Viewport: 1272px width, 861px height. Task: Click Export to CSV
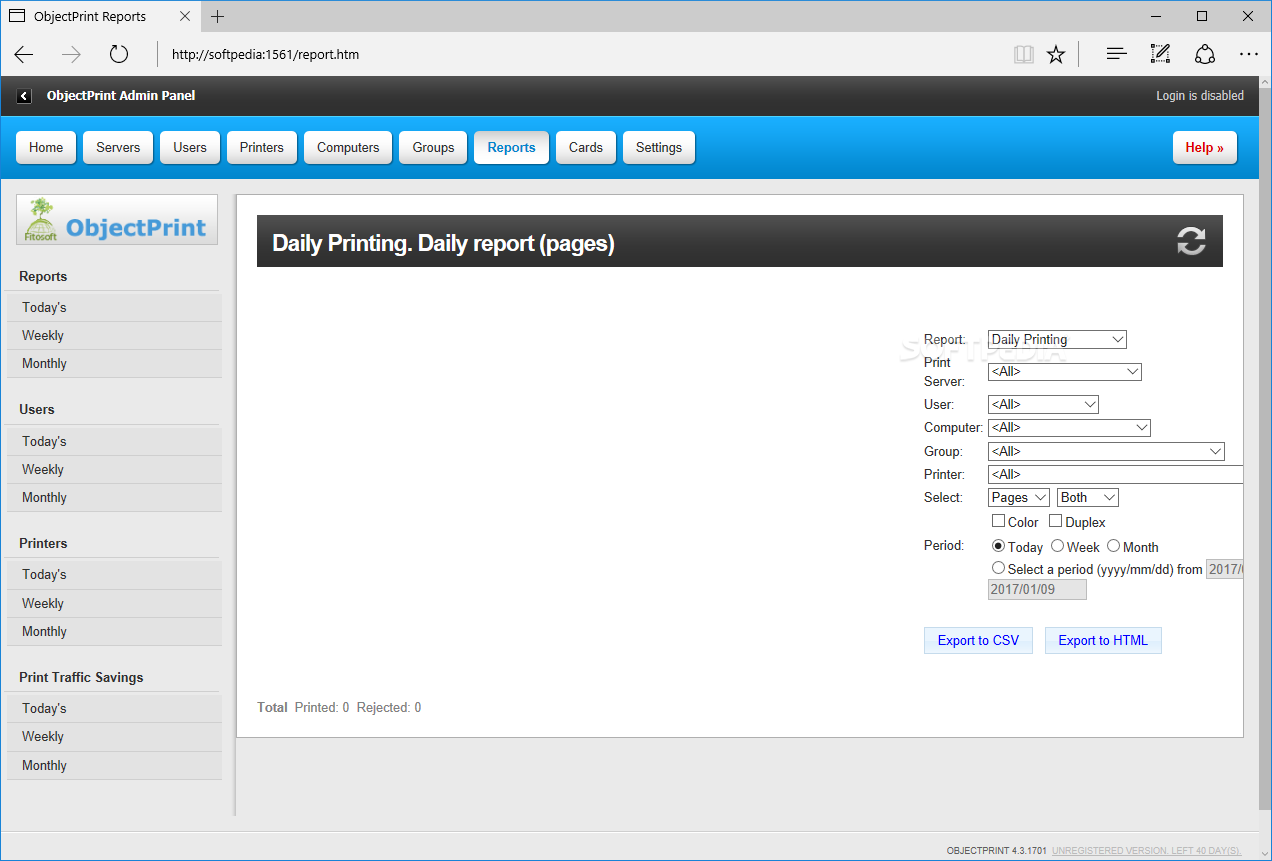[x=978, y=641]
